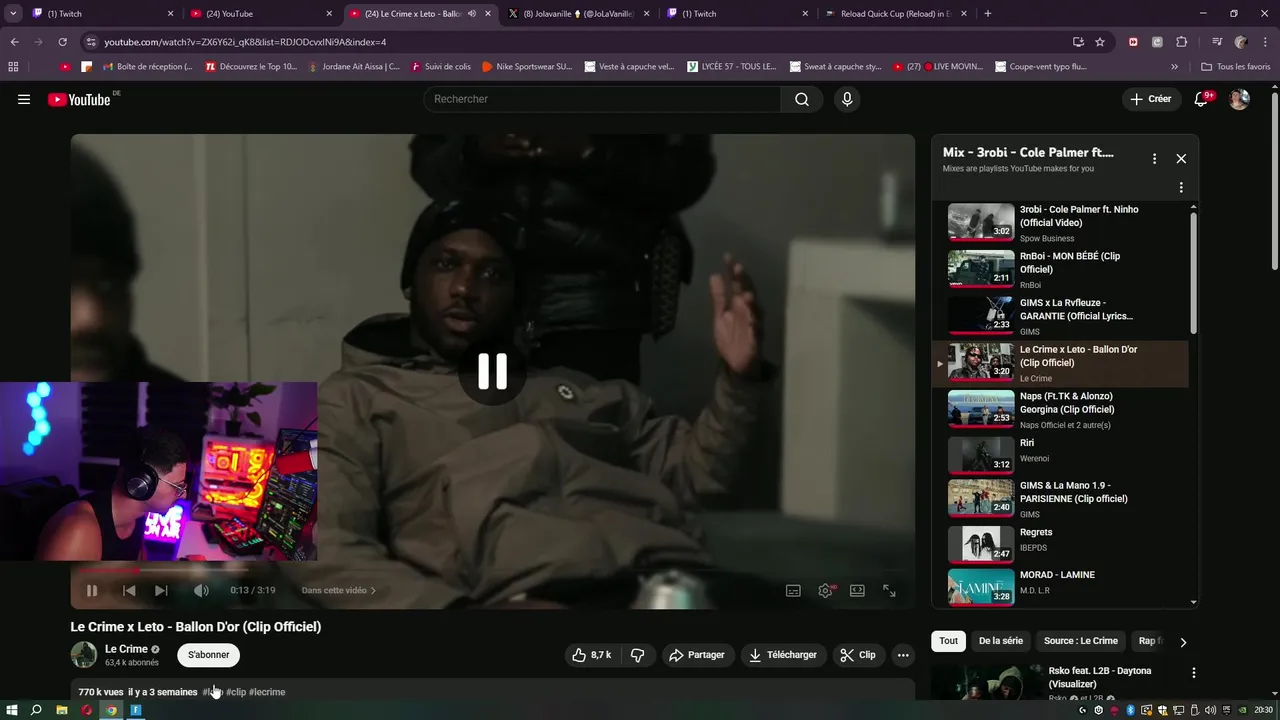Dislike the video

click(637, 655)
